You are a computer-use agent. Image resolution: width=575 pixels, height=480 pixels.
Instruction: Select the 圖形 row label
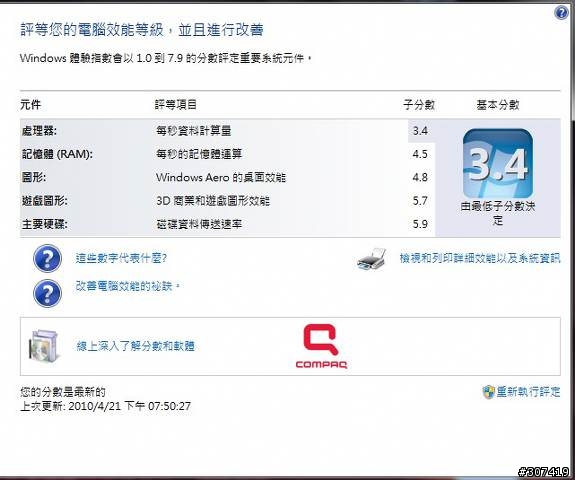point(34,177)
